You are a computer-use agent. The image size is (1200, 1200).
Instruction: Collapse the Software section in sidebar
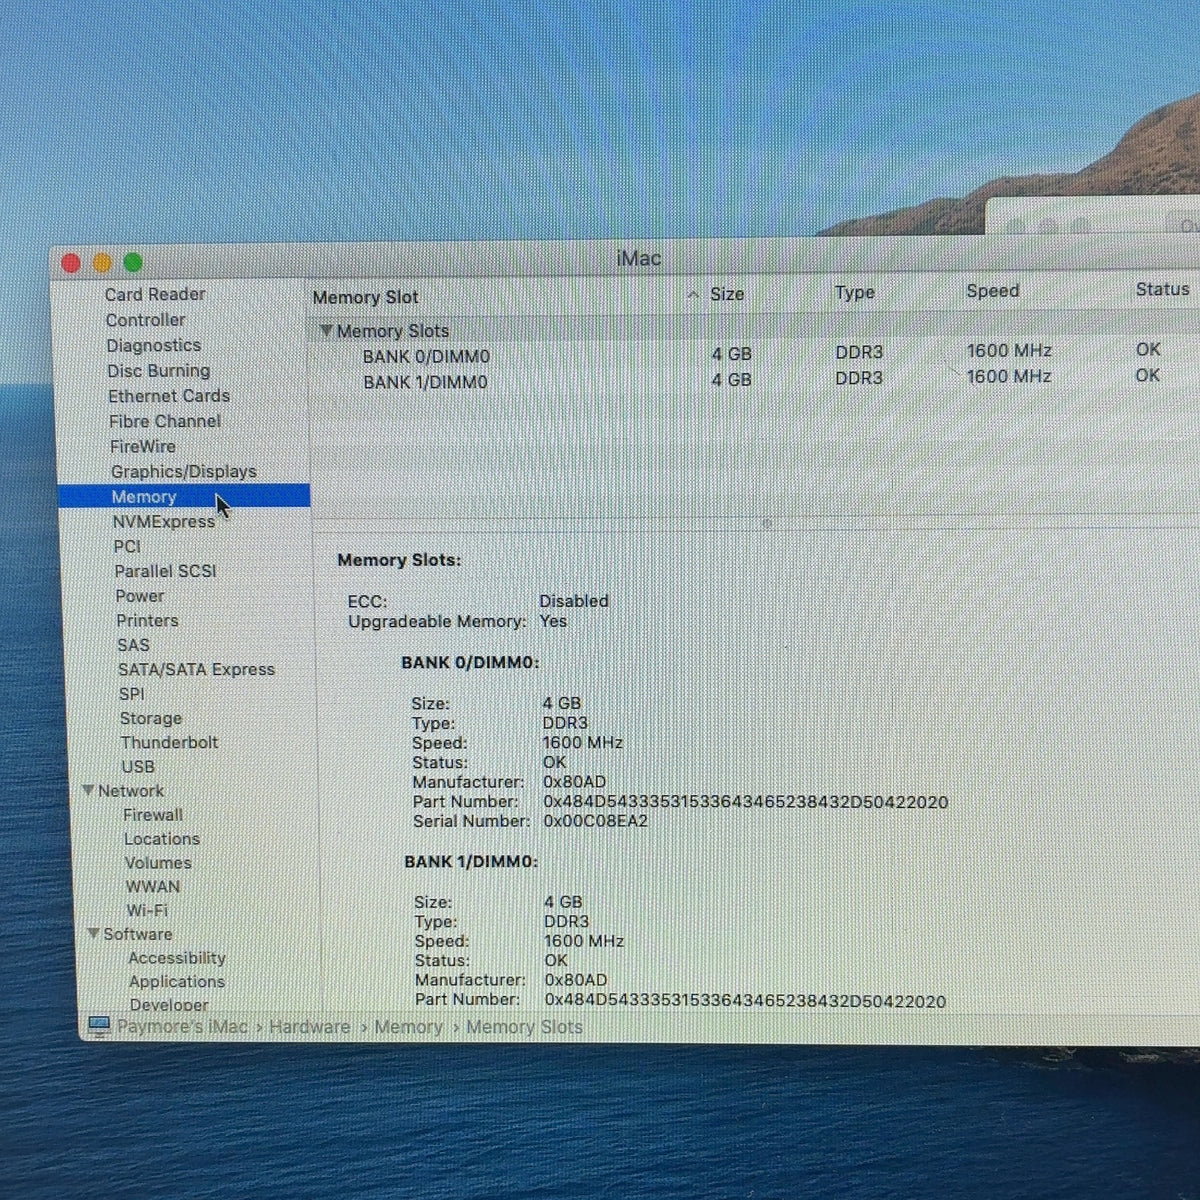pos(93,934)
